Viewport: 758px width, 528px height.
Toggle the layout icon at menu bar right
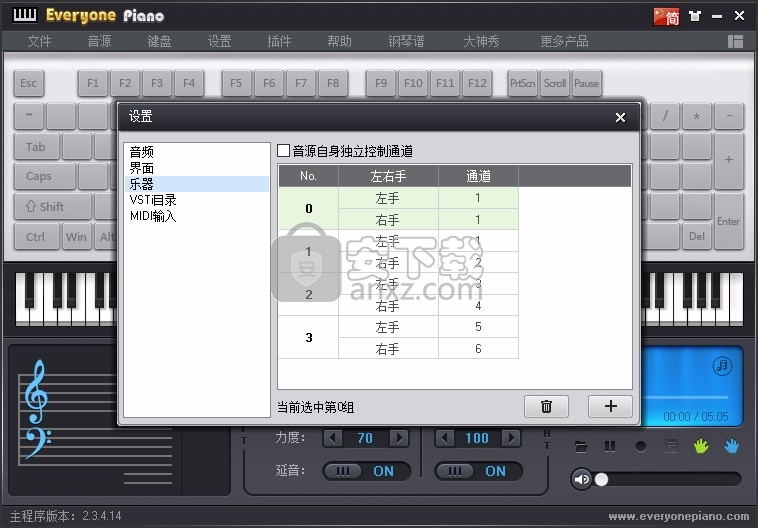[735, 41]
